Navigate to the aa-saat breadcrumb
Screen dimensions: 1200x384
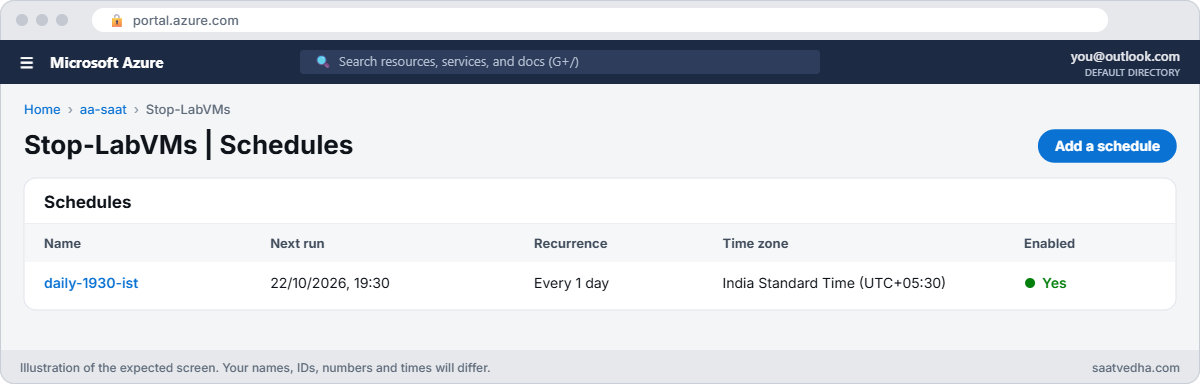(103, 109)
